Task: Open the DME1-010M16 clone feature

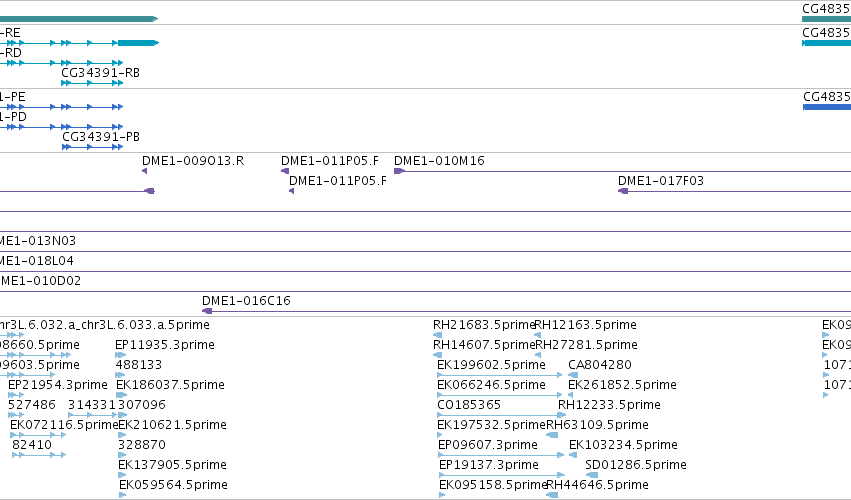Action: pos(622,171)
